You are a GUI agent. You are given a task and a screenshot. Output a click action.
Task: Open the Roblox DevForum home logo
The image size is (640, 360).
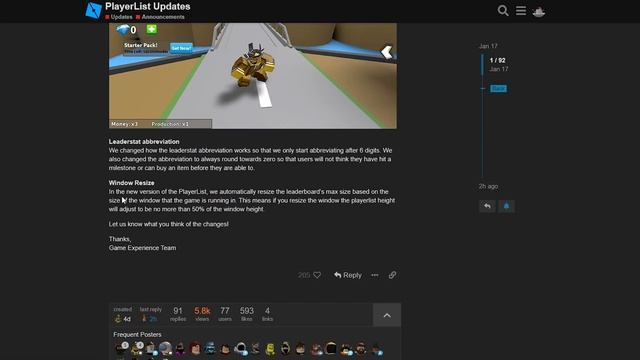(93, 10)
